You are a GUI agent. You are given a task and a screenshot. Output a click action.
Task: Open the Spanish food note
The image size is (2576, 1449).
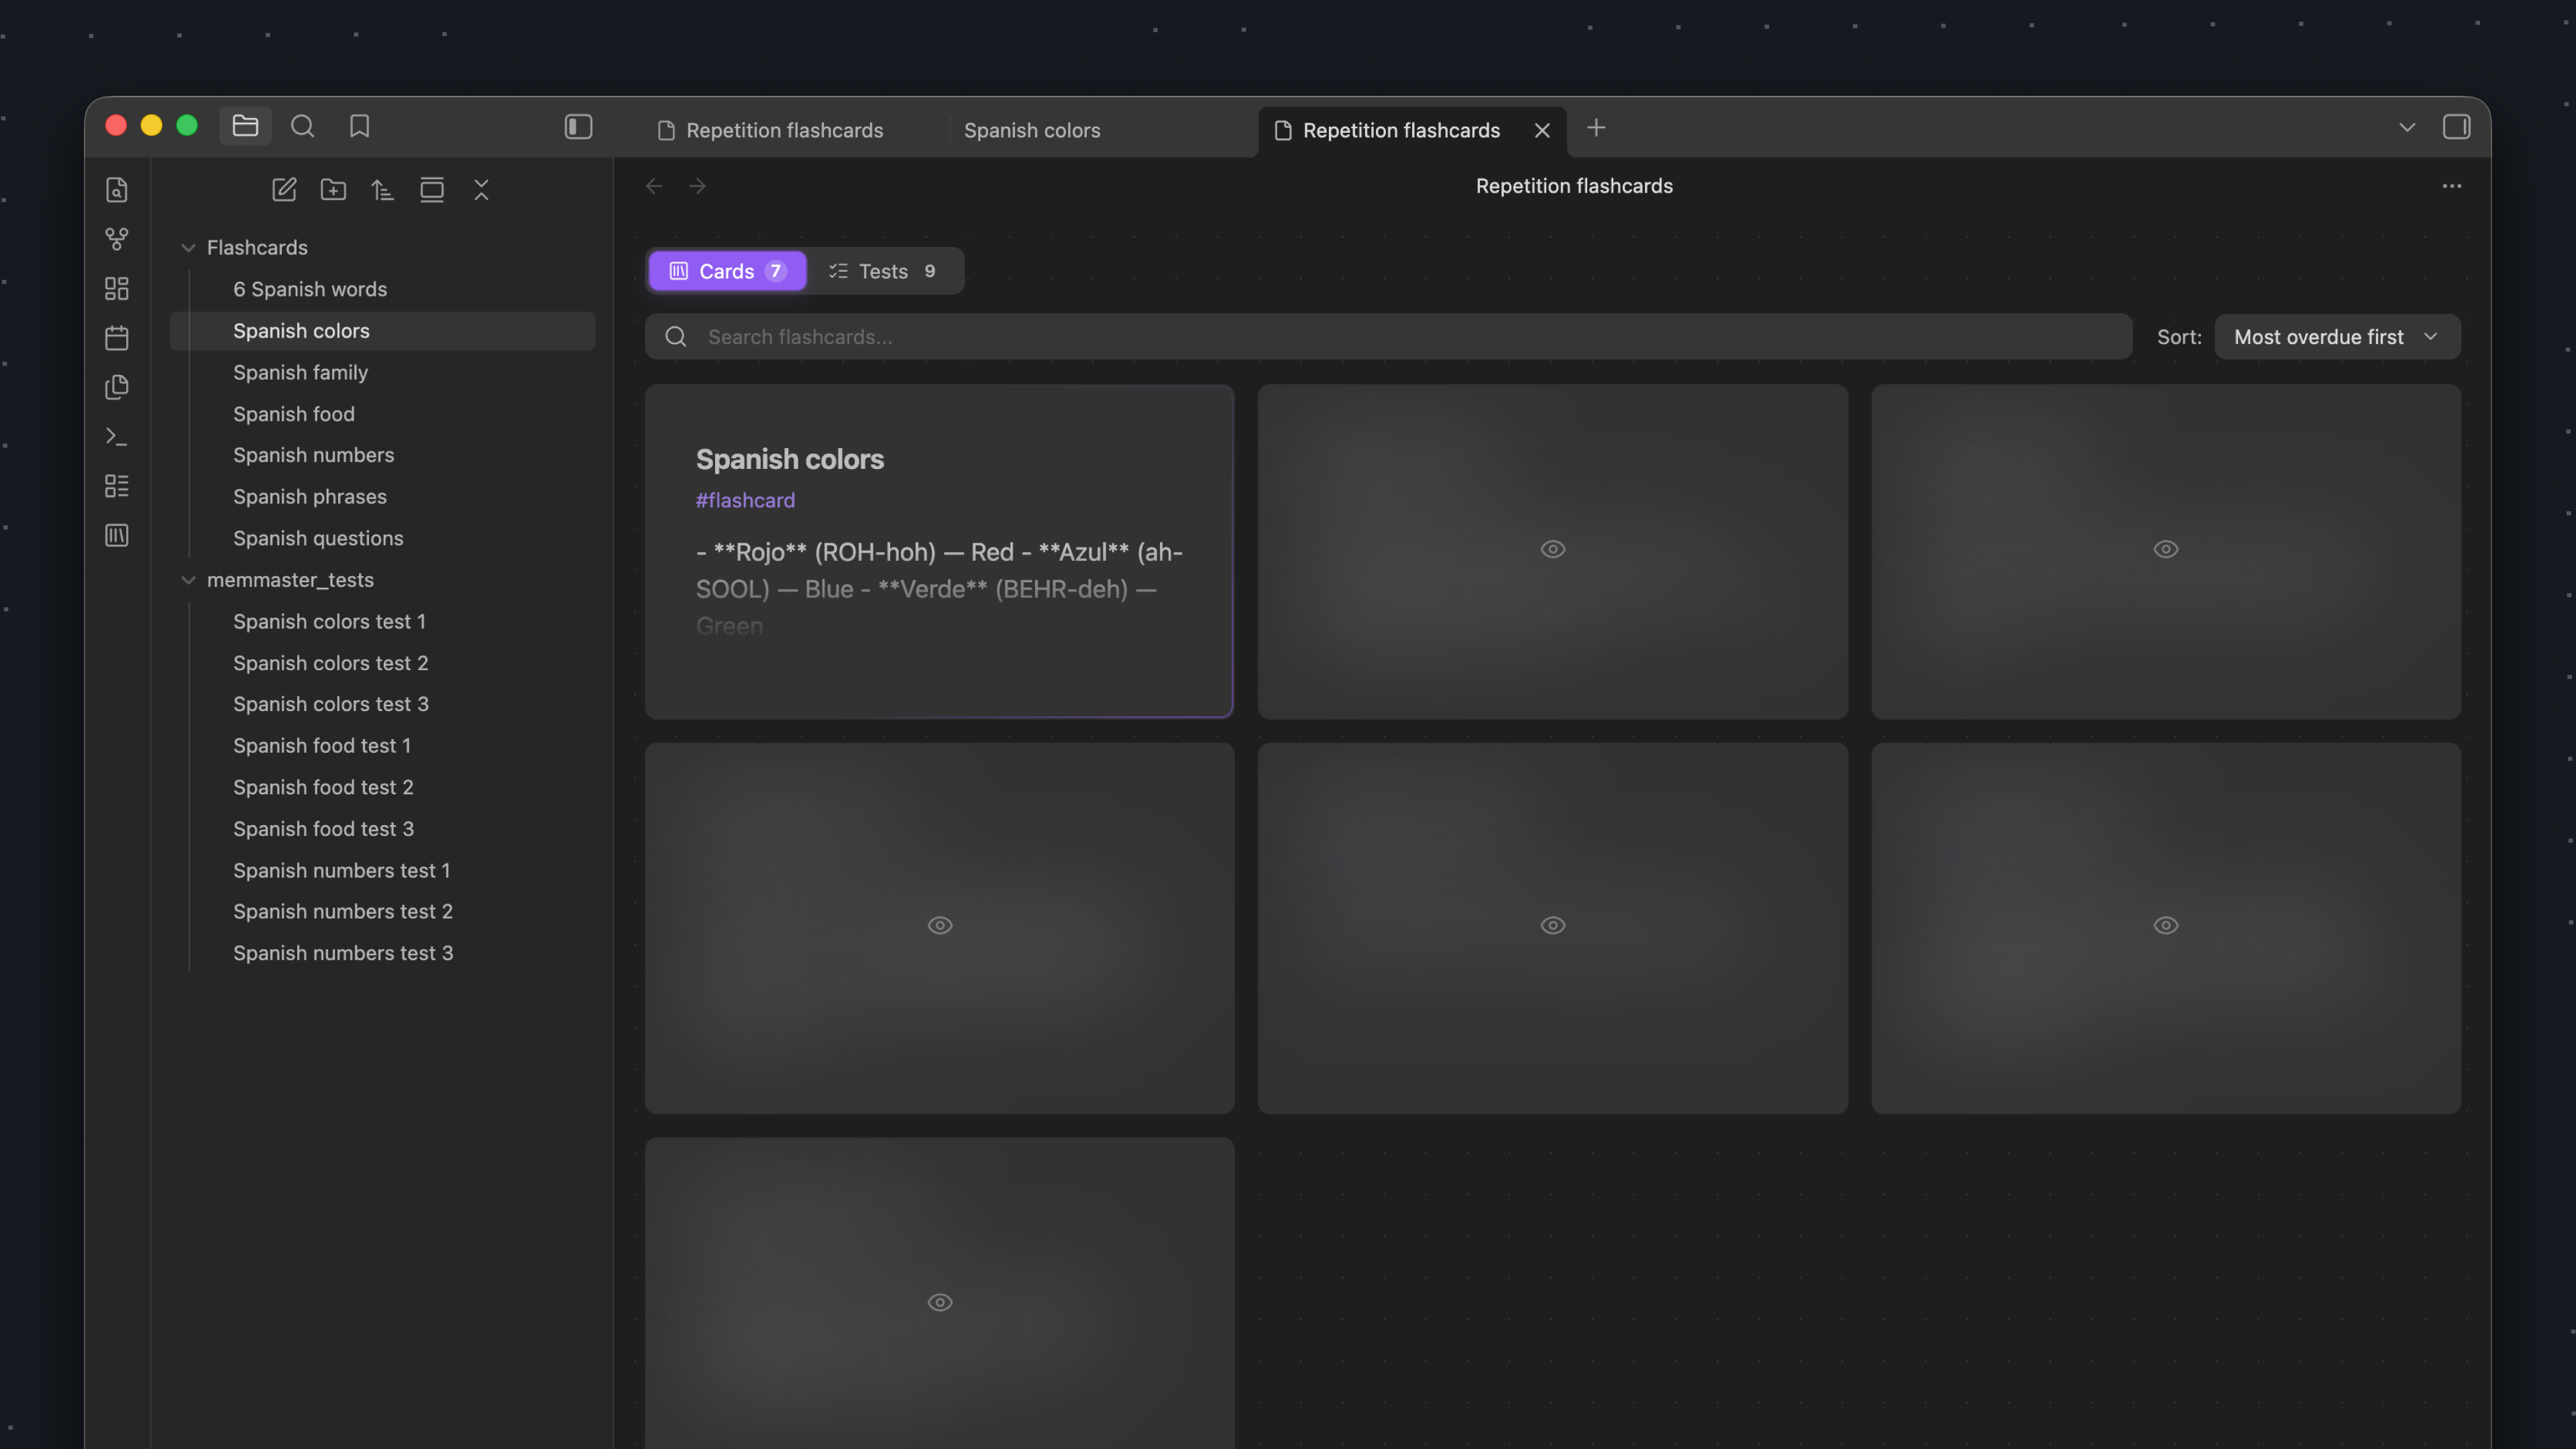382,414
